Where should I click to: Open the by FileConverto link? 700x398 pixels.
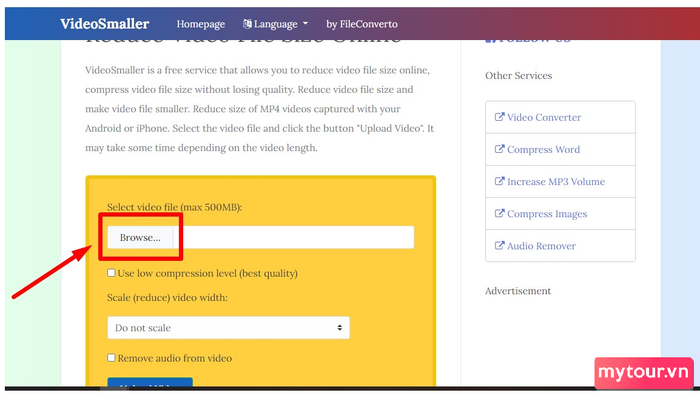point(362,24)
